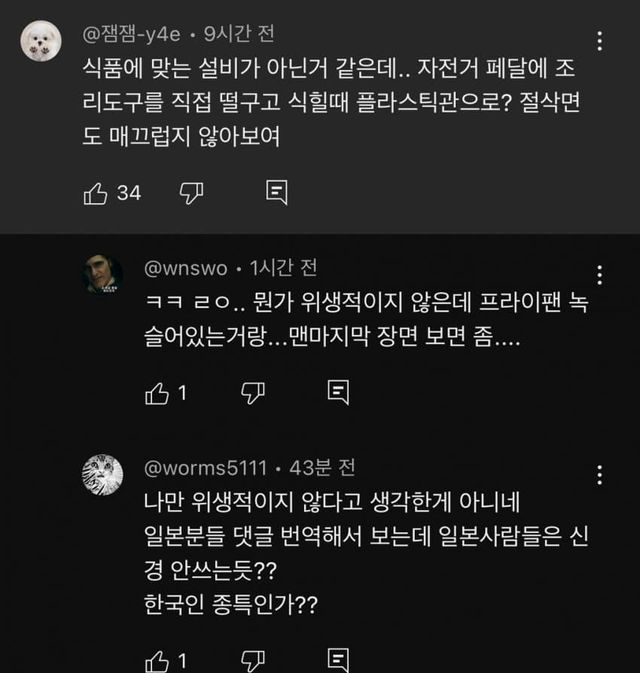Open the @worms5111 username link

(x=209, y=467)
